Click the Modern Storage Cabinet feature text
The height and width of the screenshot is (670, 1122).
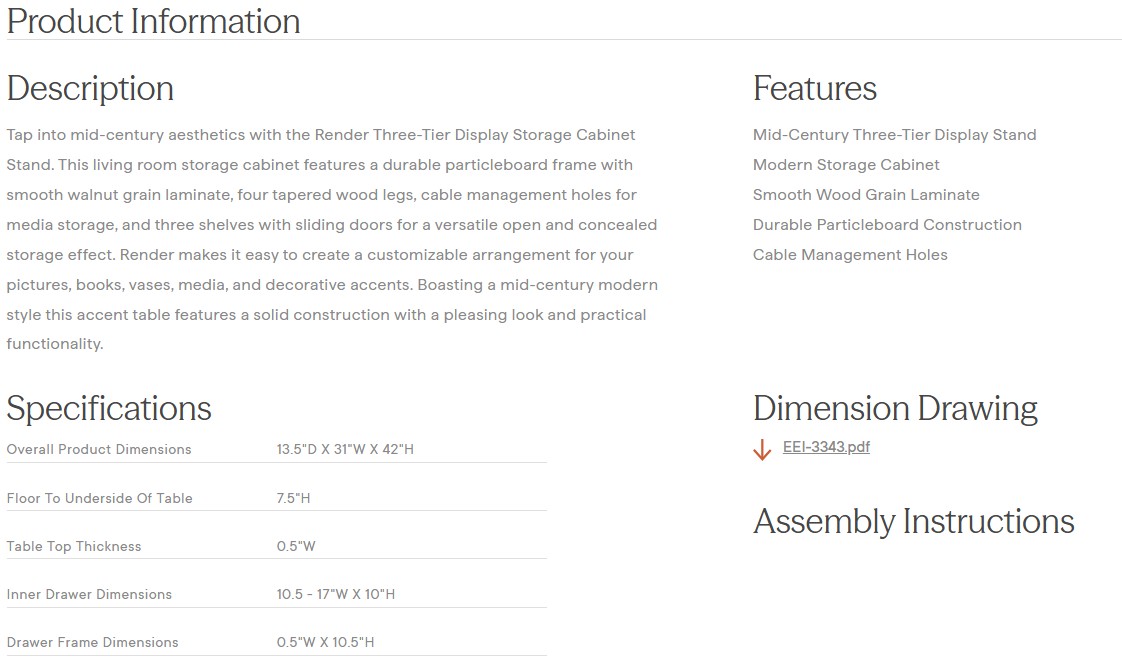846,165
